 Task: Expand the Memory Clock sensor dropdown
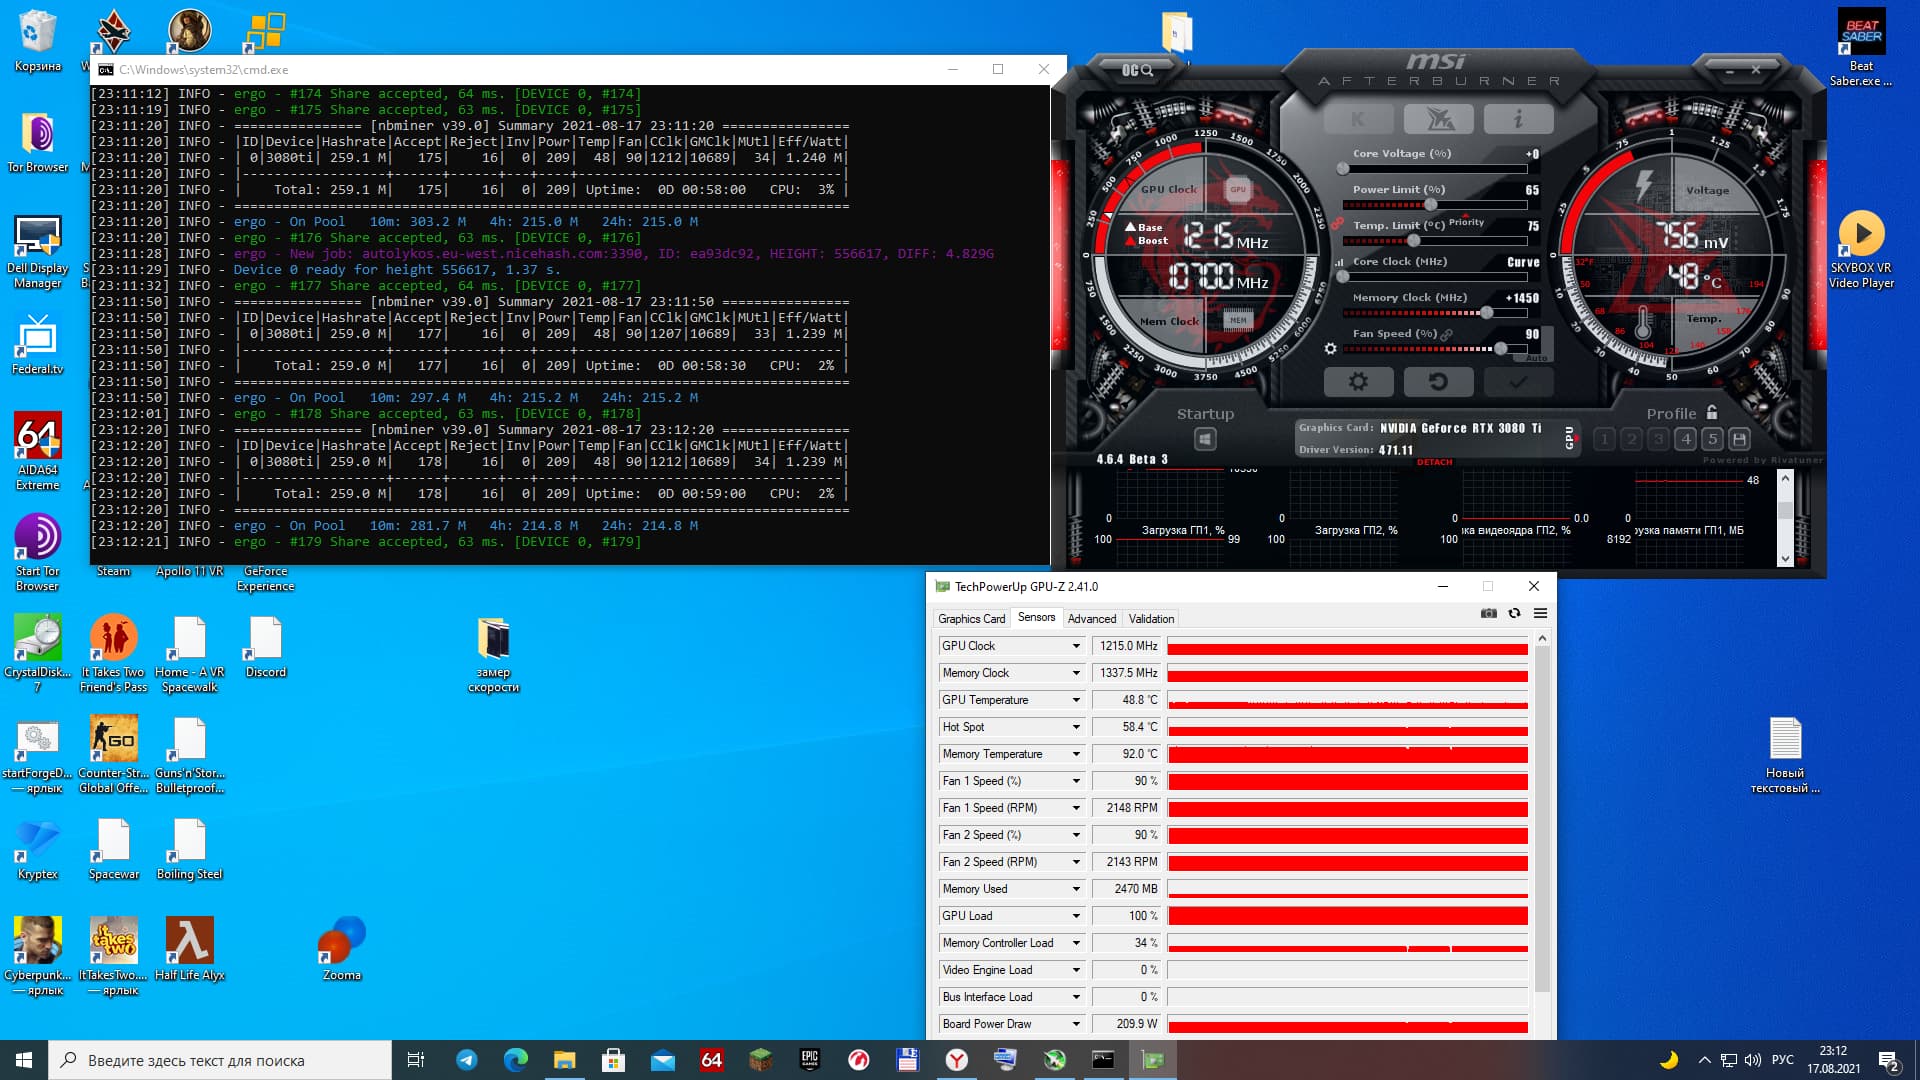[x=1076, y=673]
